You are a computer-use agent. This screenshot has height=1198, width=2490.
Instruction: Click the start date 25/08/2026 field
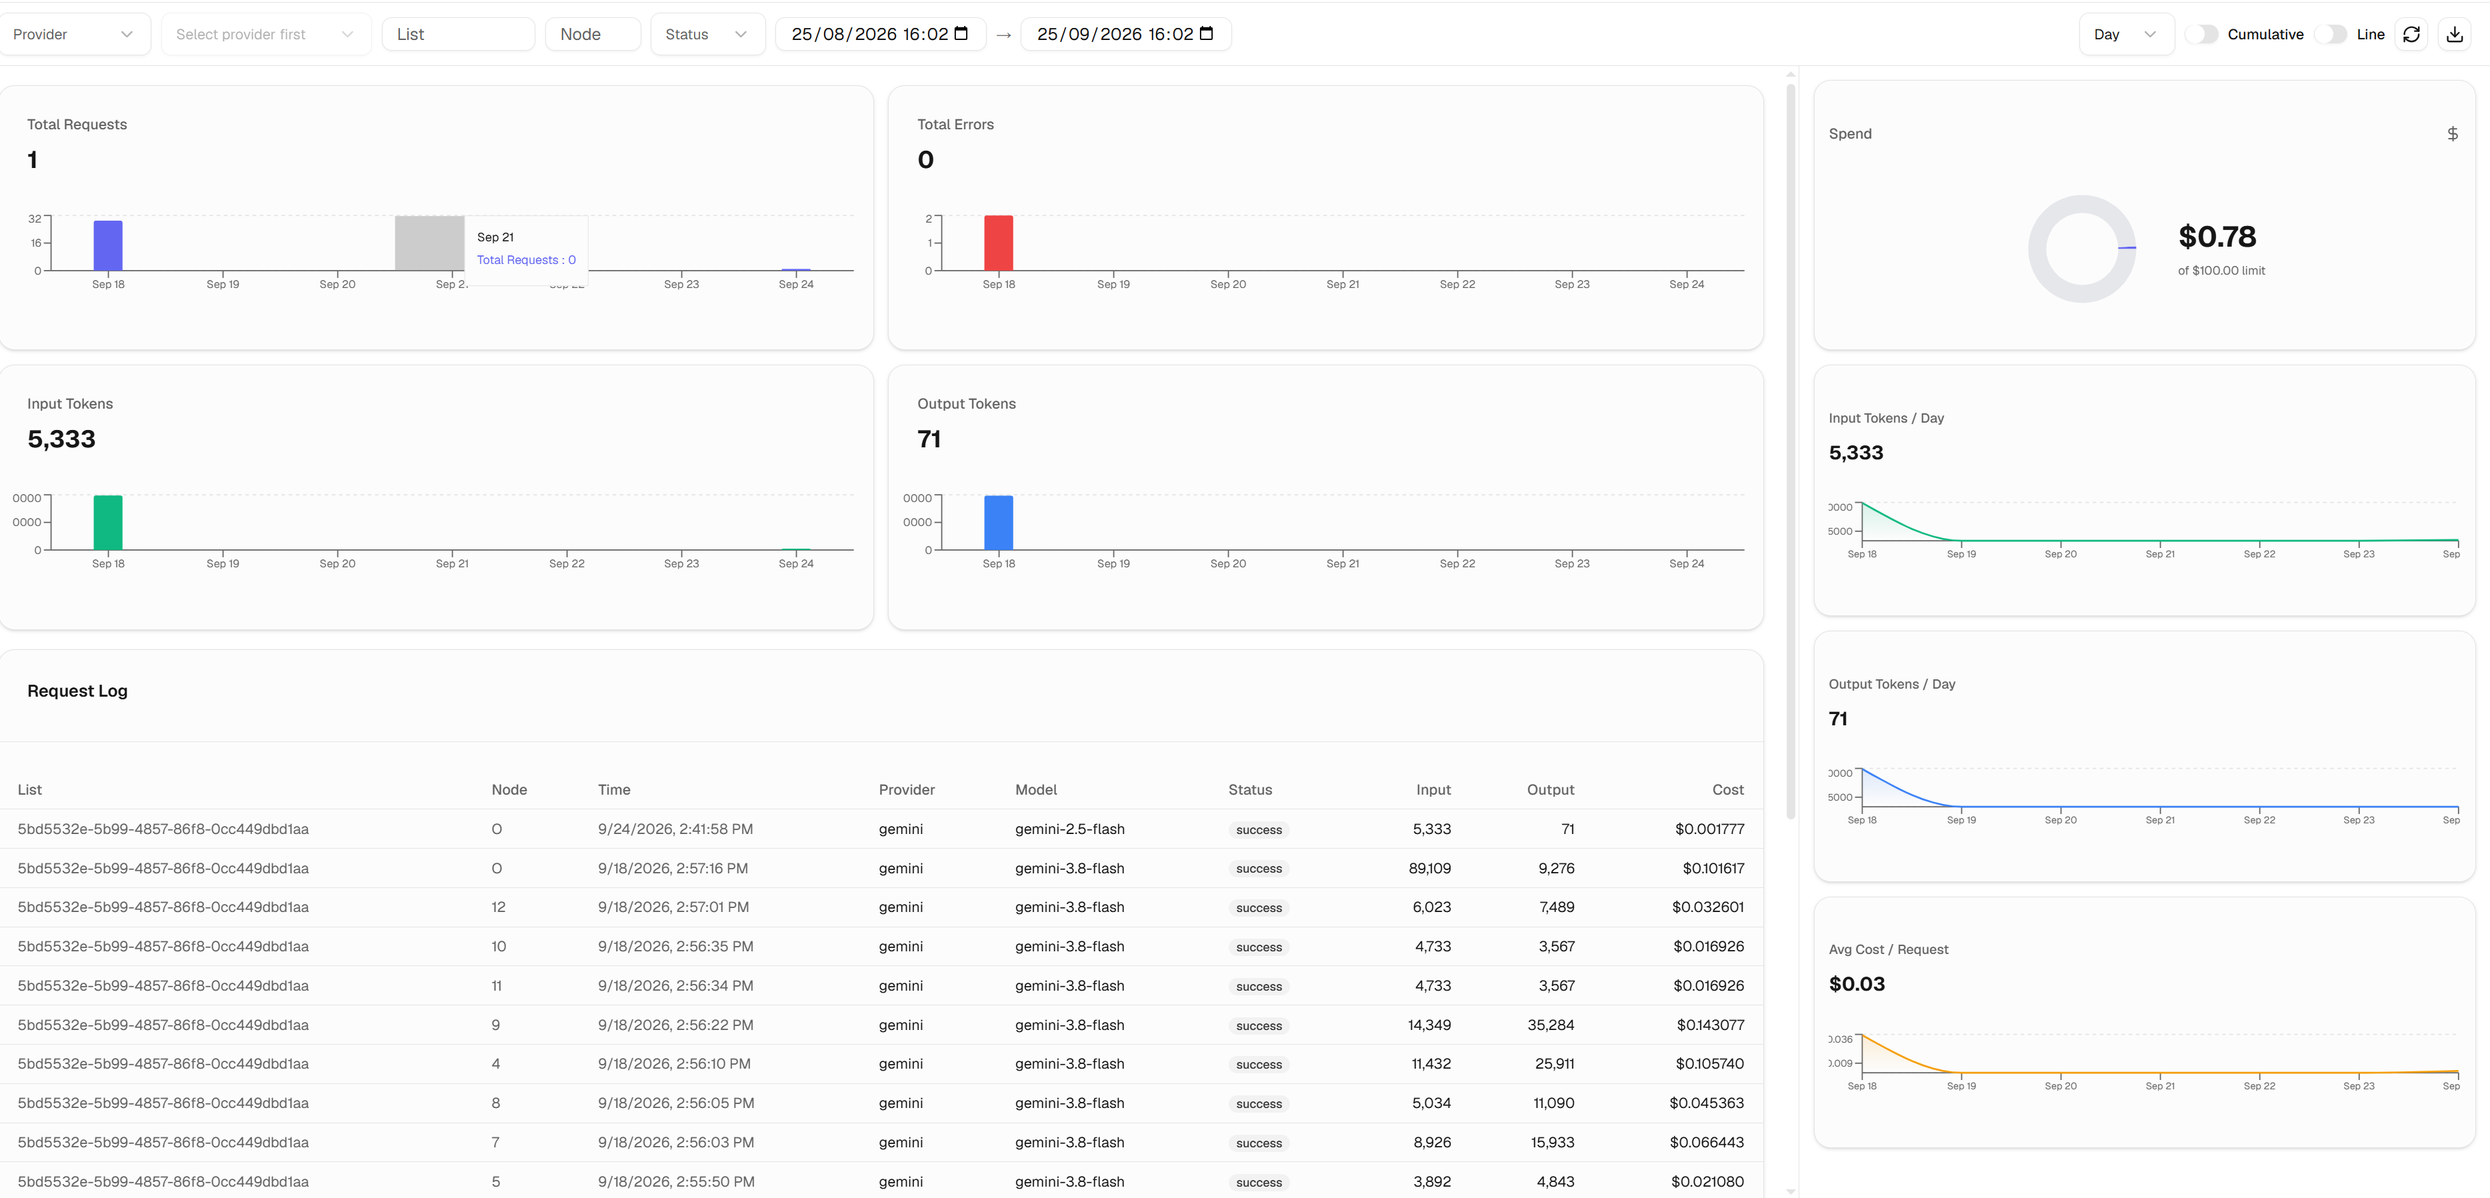[880, 34]
